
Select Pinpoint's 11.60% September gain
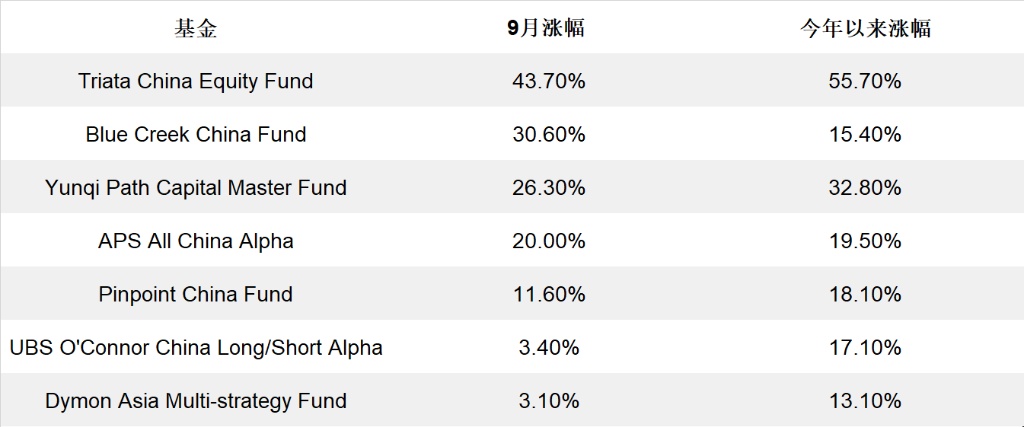point(548,294)
